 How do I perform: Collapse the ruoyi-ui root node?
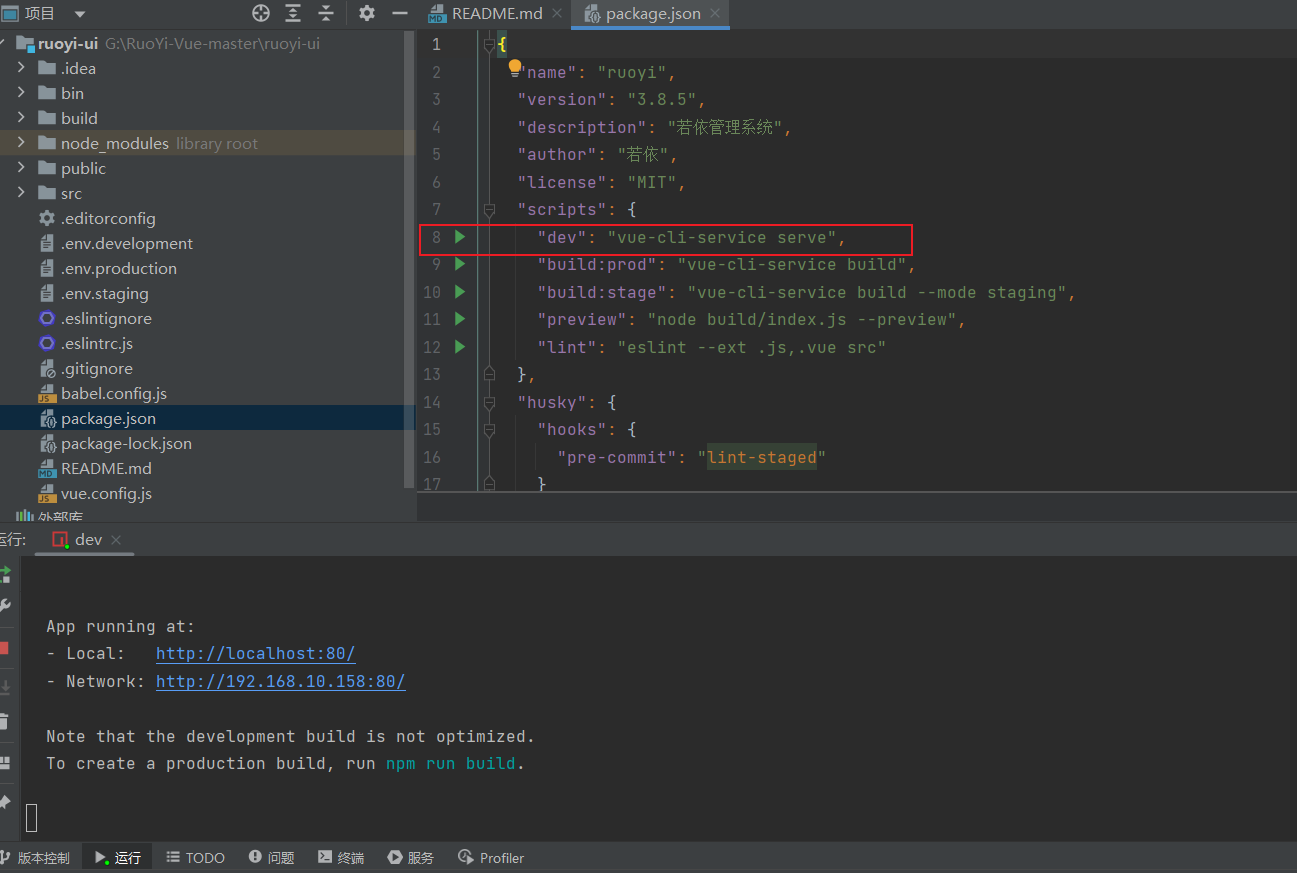3,43
